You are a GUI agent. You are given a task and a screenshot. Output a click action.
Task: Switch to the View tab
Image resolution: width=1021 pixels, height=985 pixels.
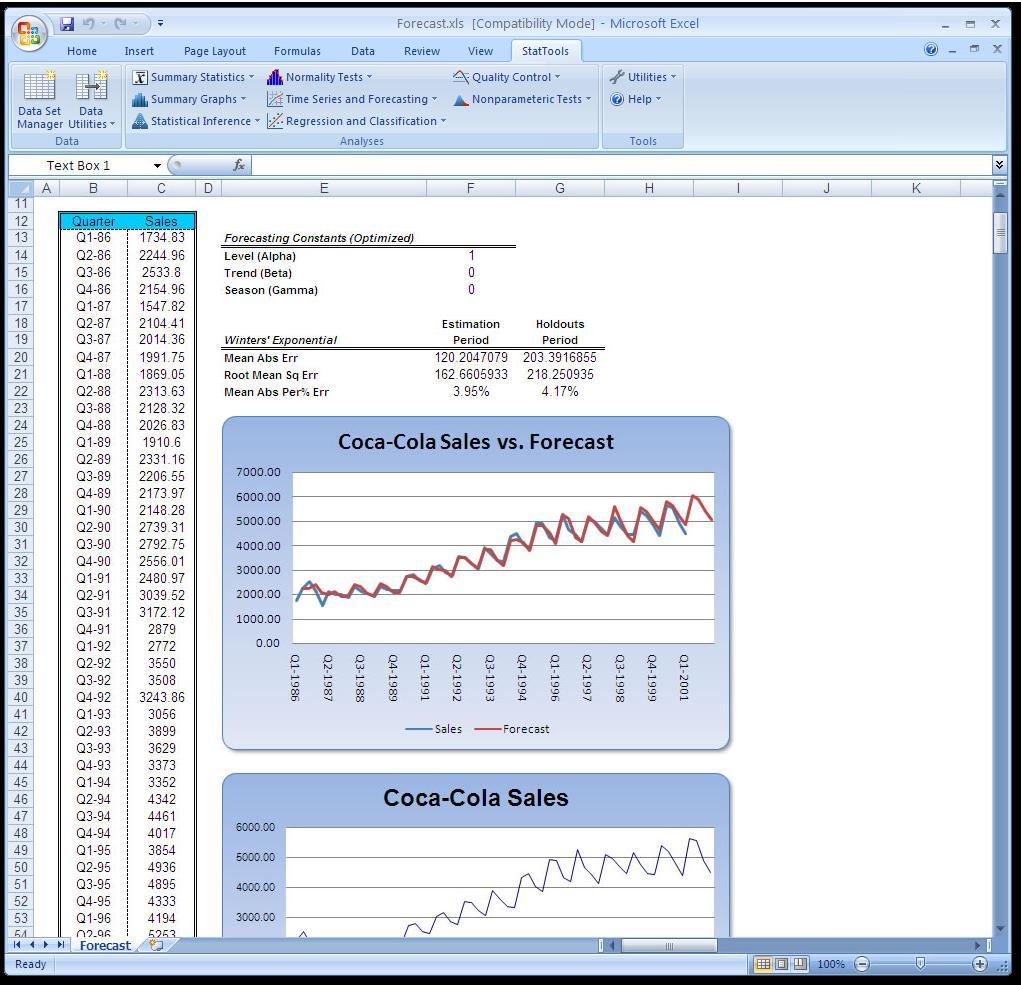(x=481, y=51)
